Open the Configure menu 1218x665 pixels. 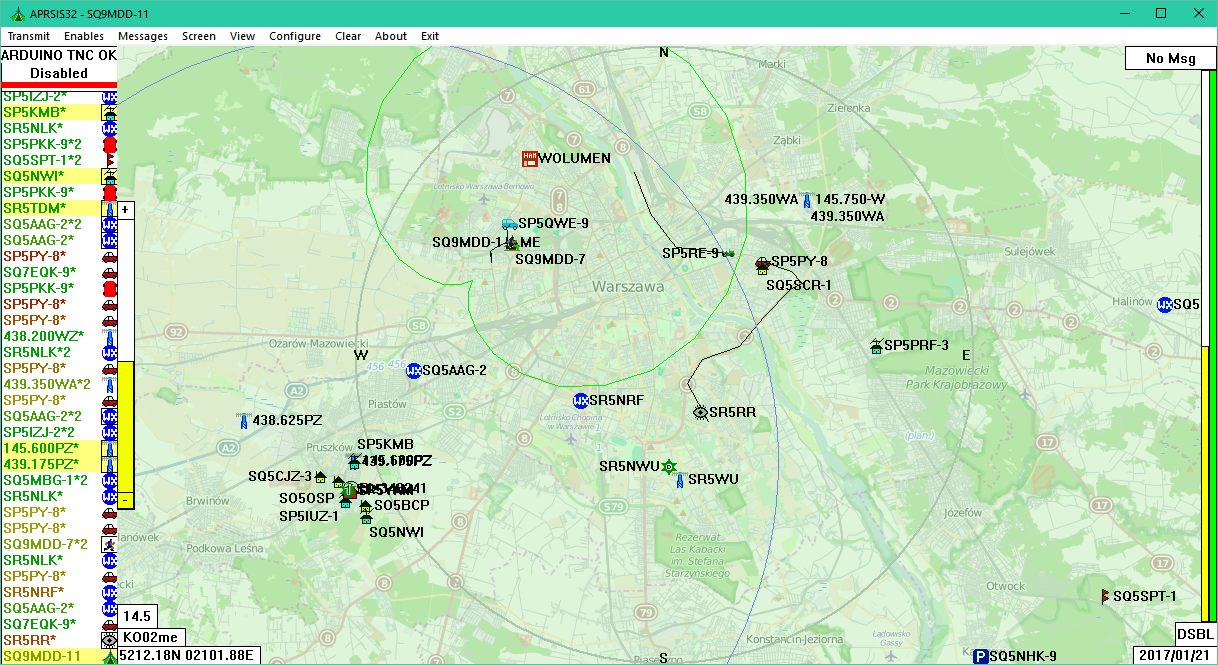click(x=295, y=36)
